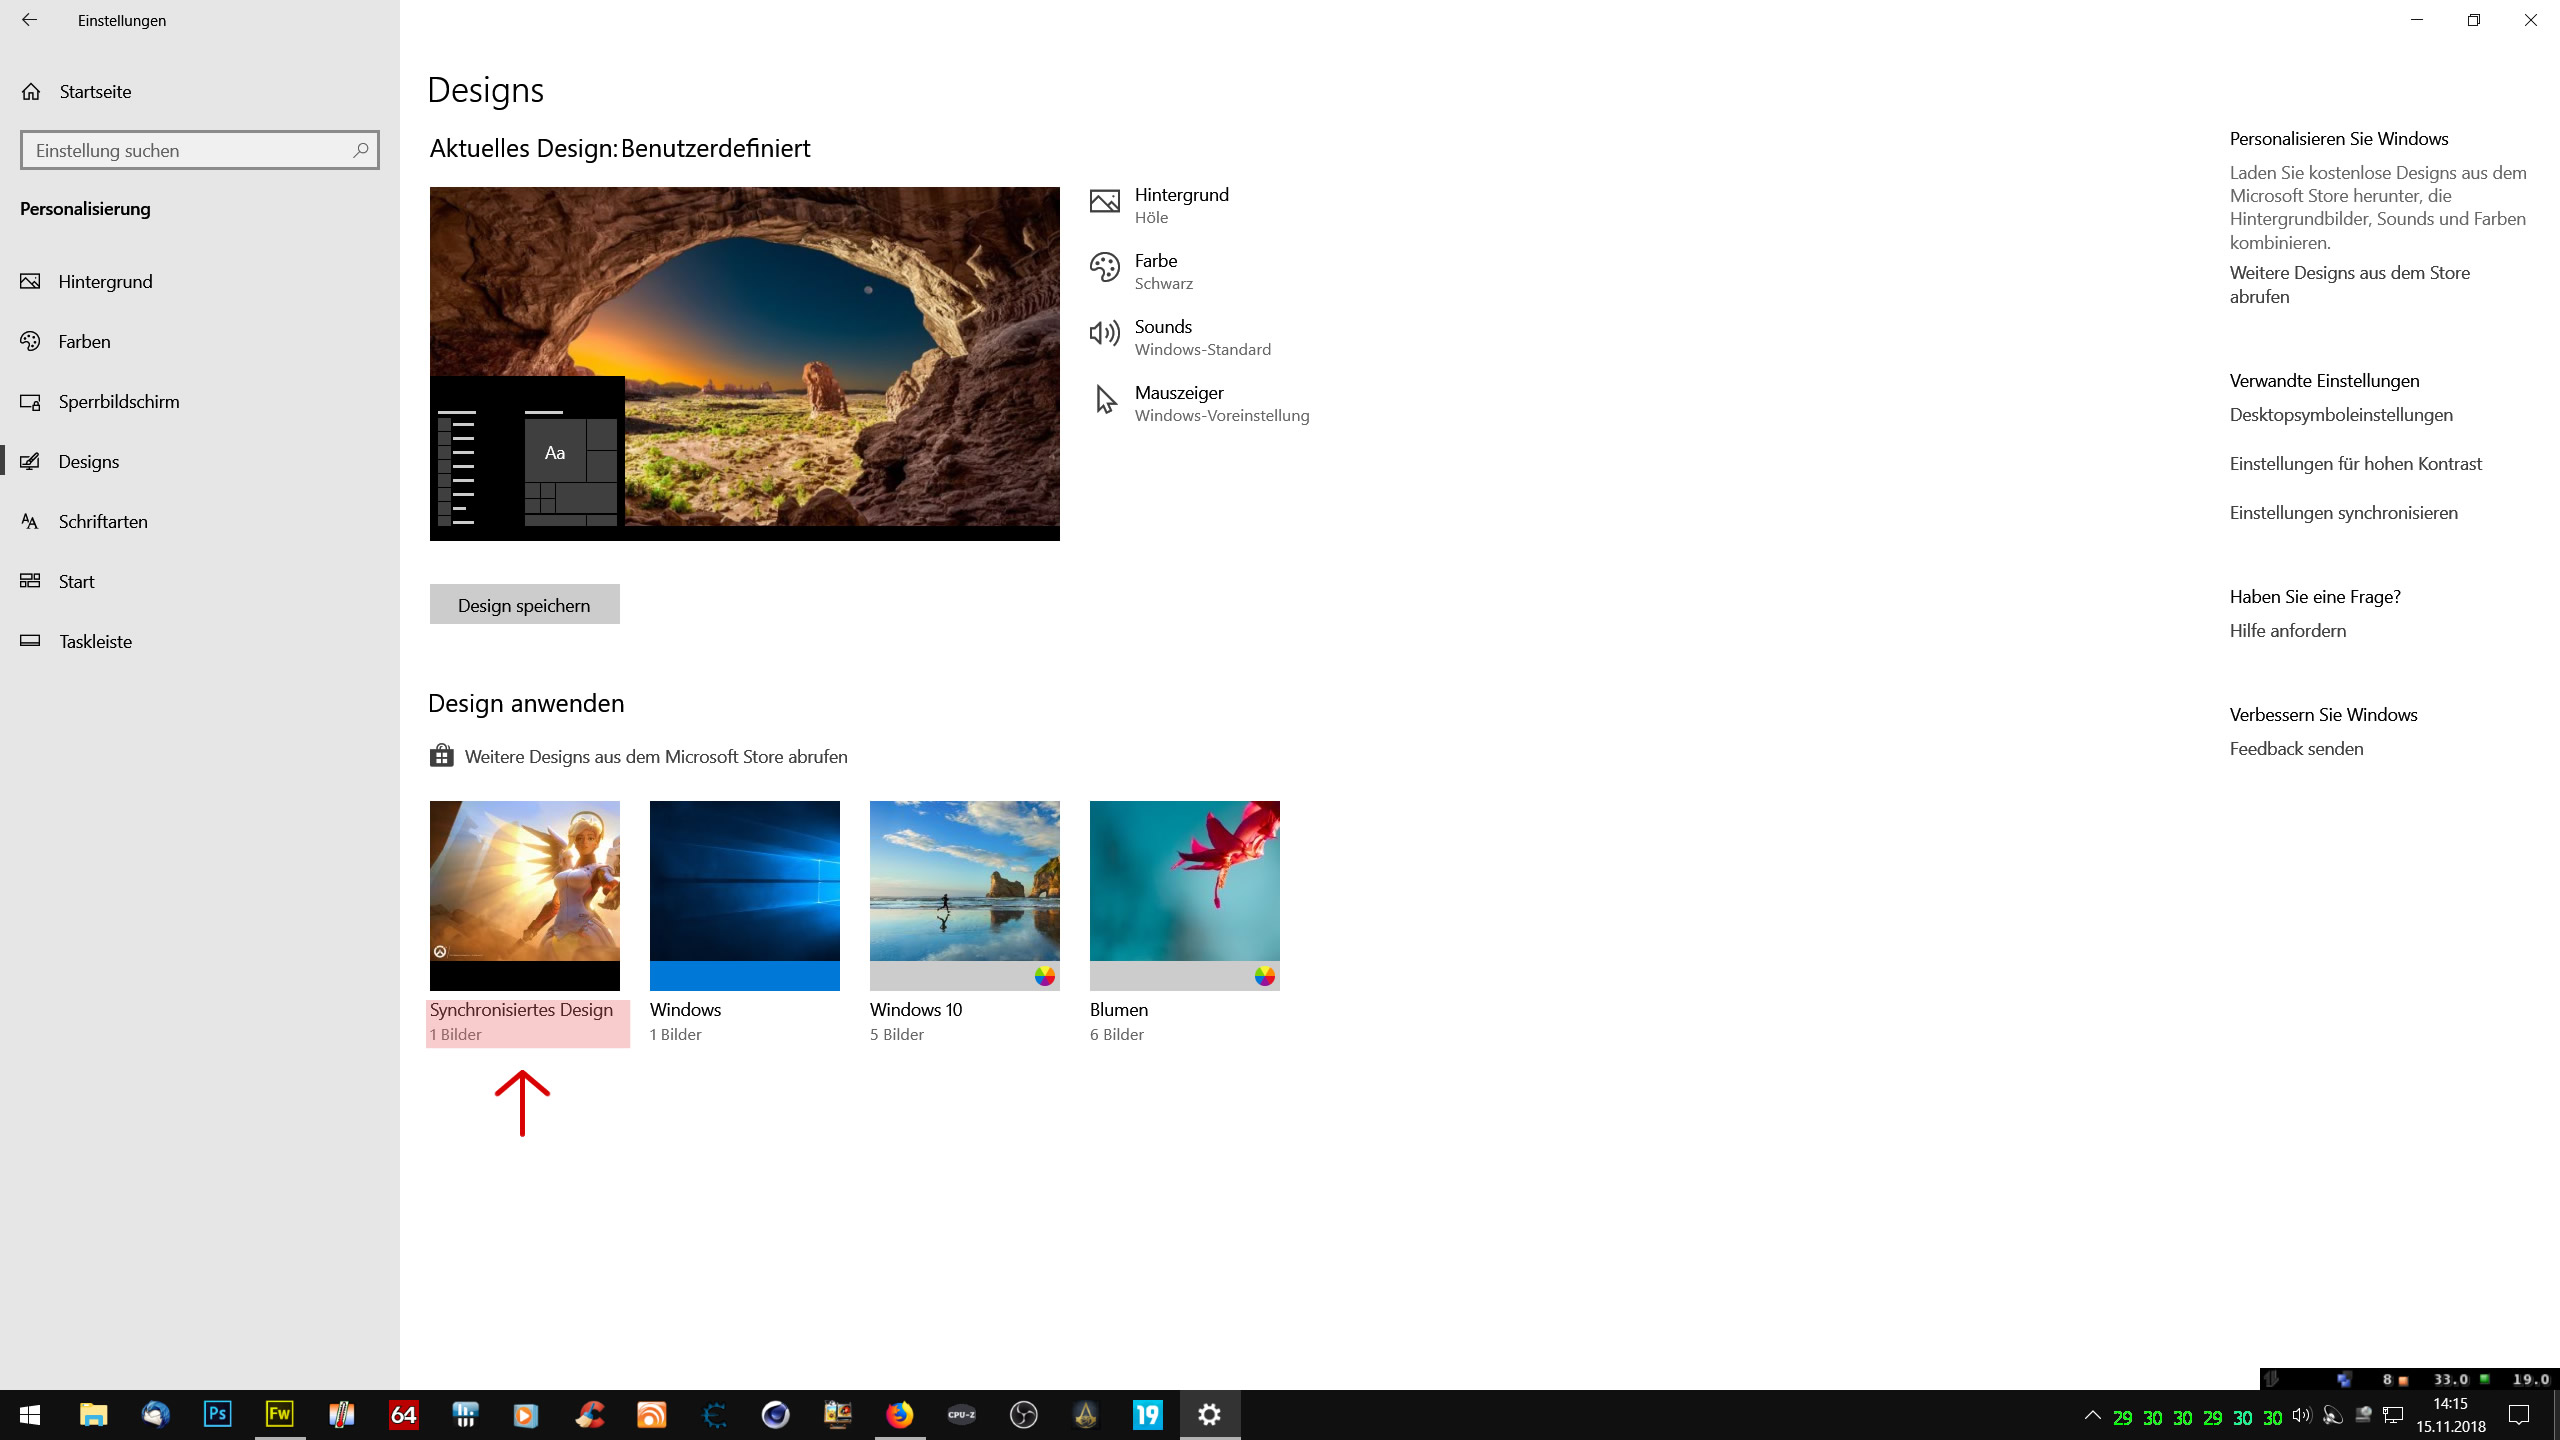Open Sperrbildschirm page
The image size is (2560, 1440).
[x=118, y=402]
